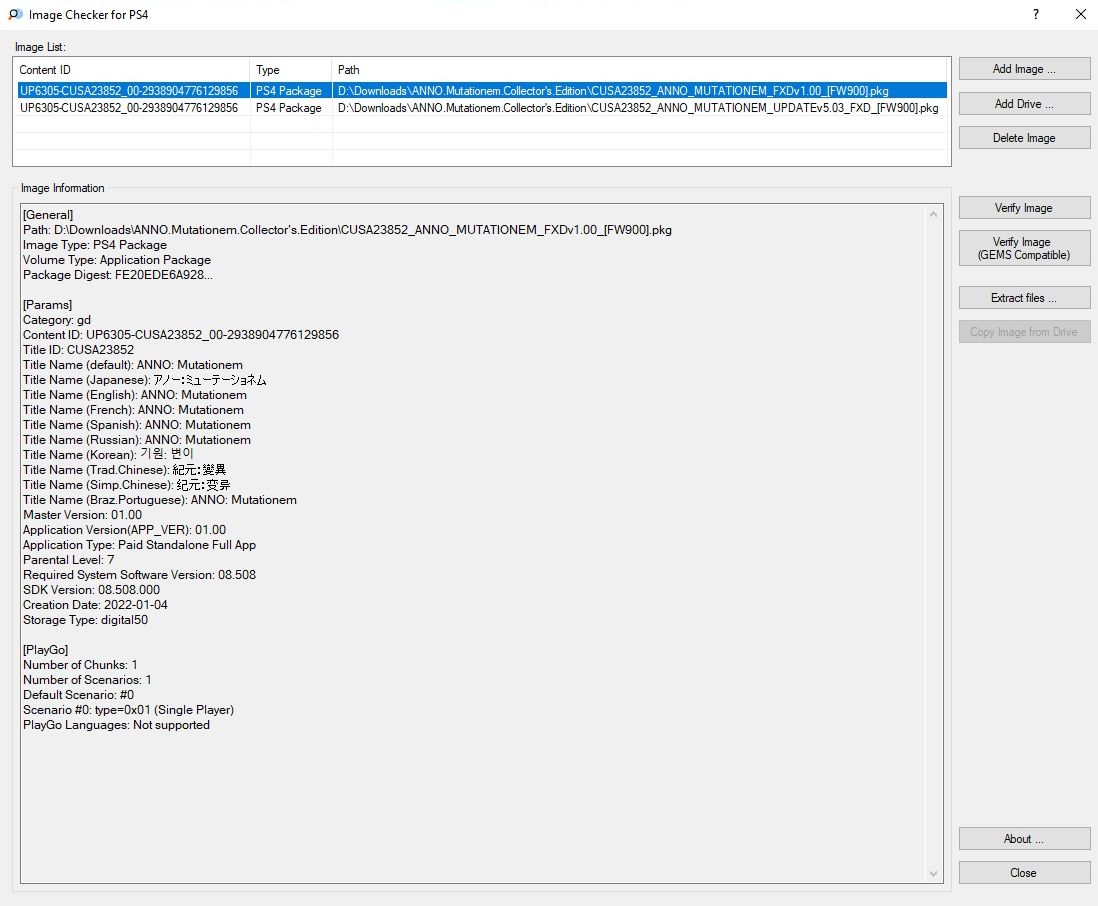Viewport: 1098px width, 906px height.
Task: Click the SDK Version: 08.508.000 line
Action: coord(92,590)
